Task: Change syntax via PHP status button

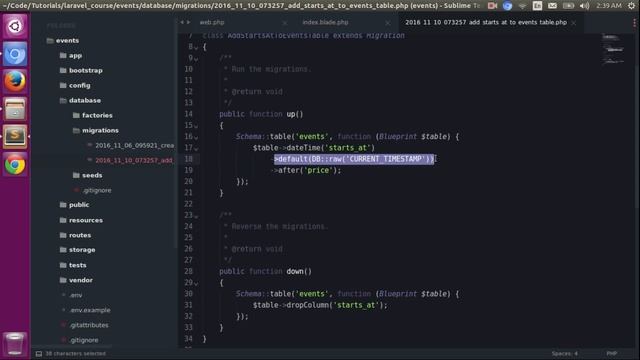Action: pos(611,354)
